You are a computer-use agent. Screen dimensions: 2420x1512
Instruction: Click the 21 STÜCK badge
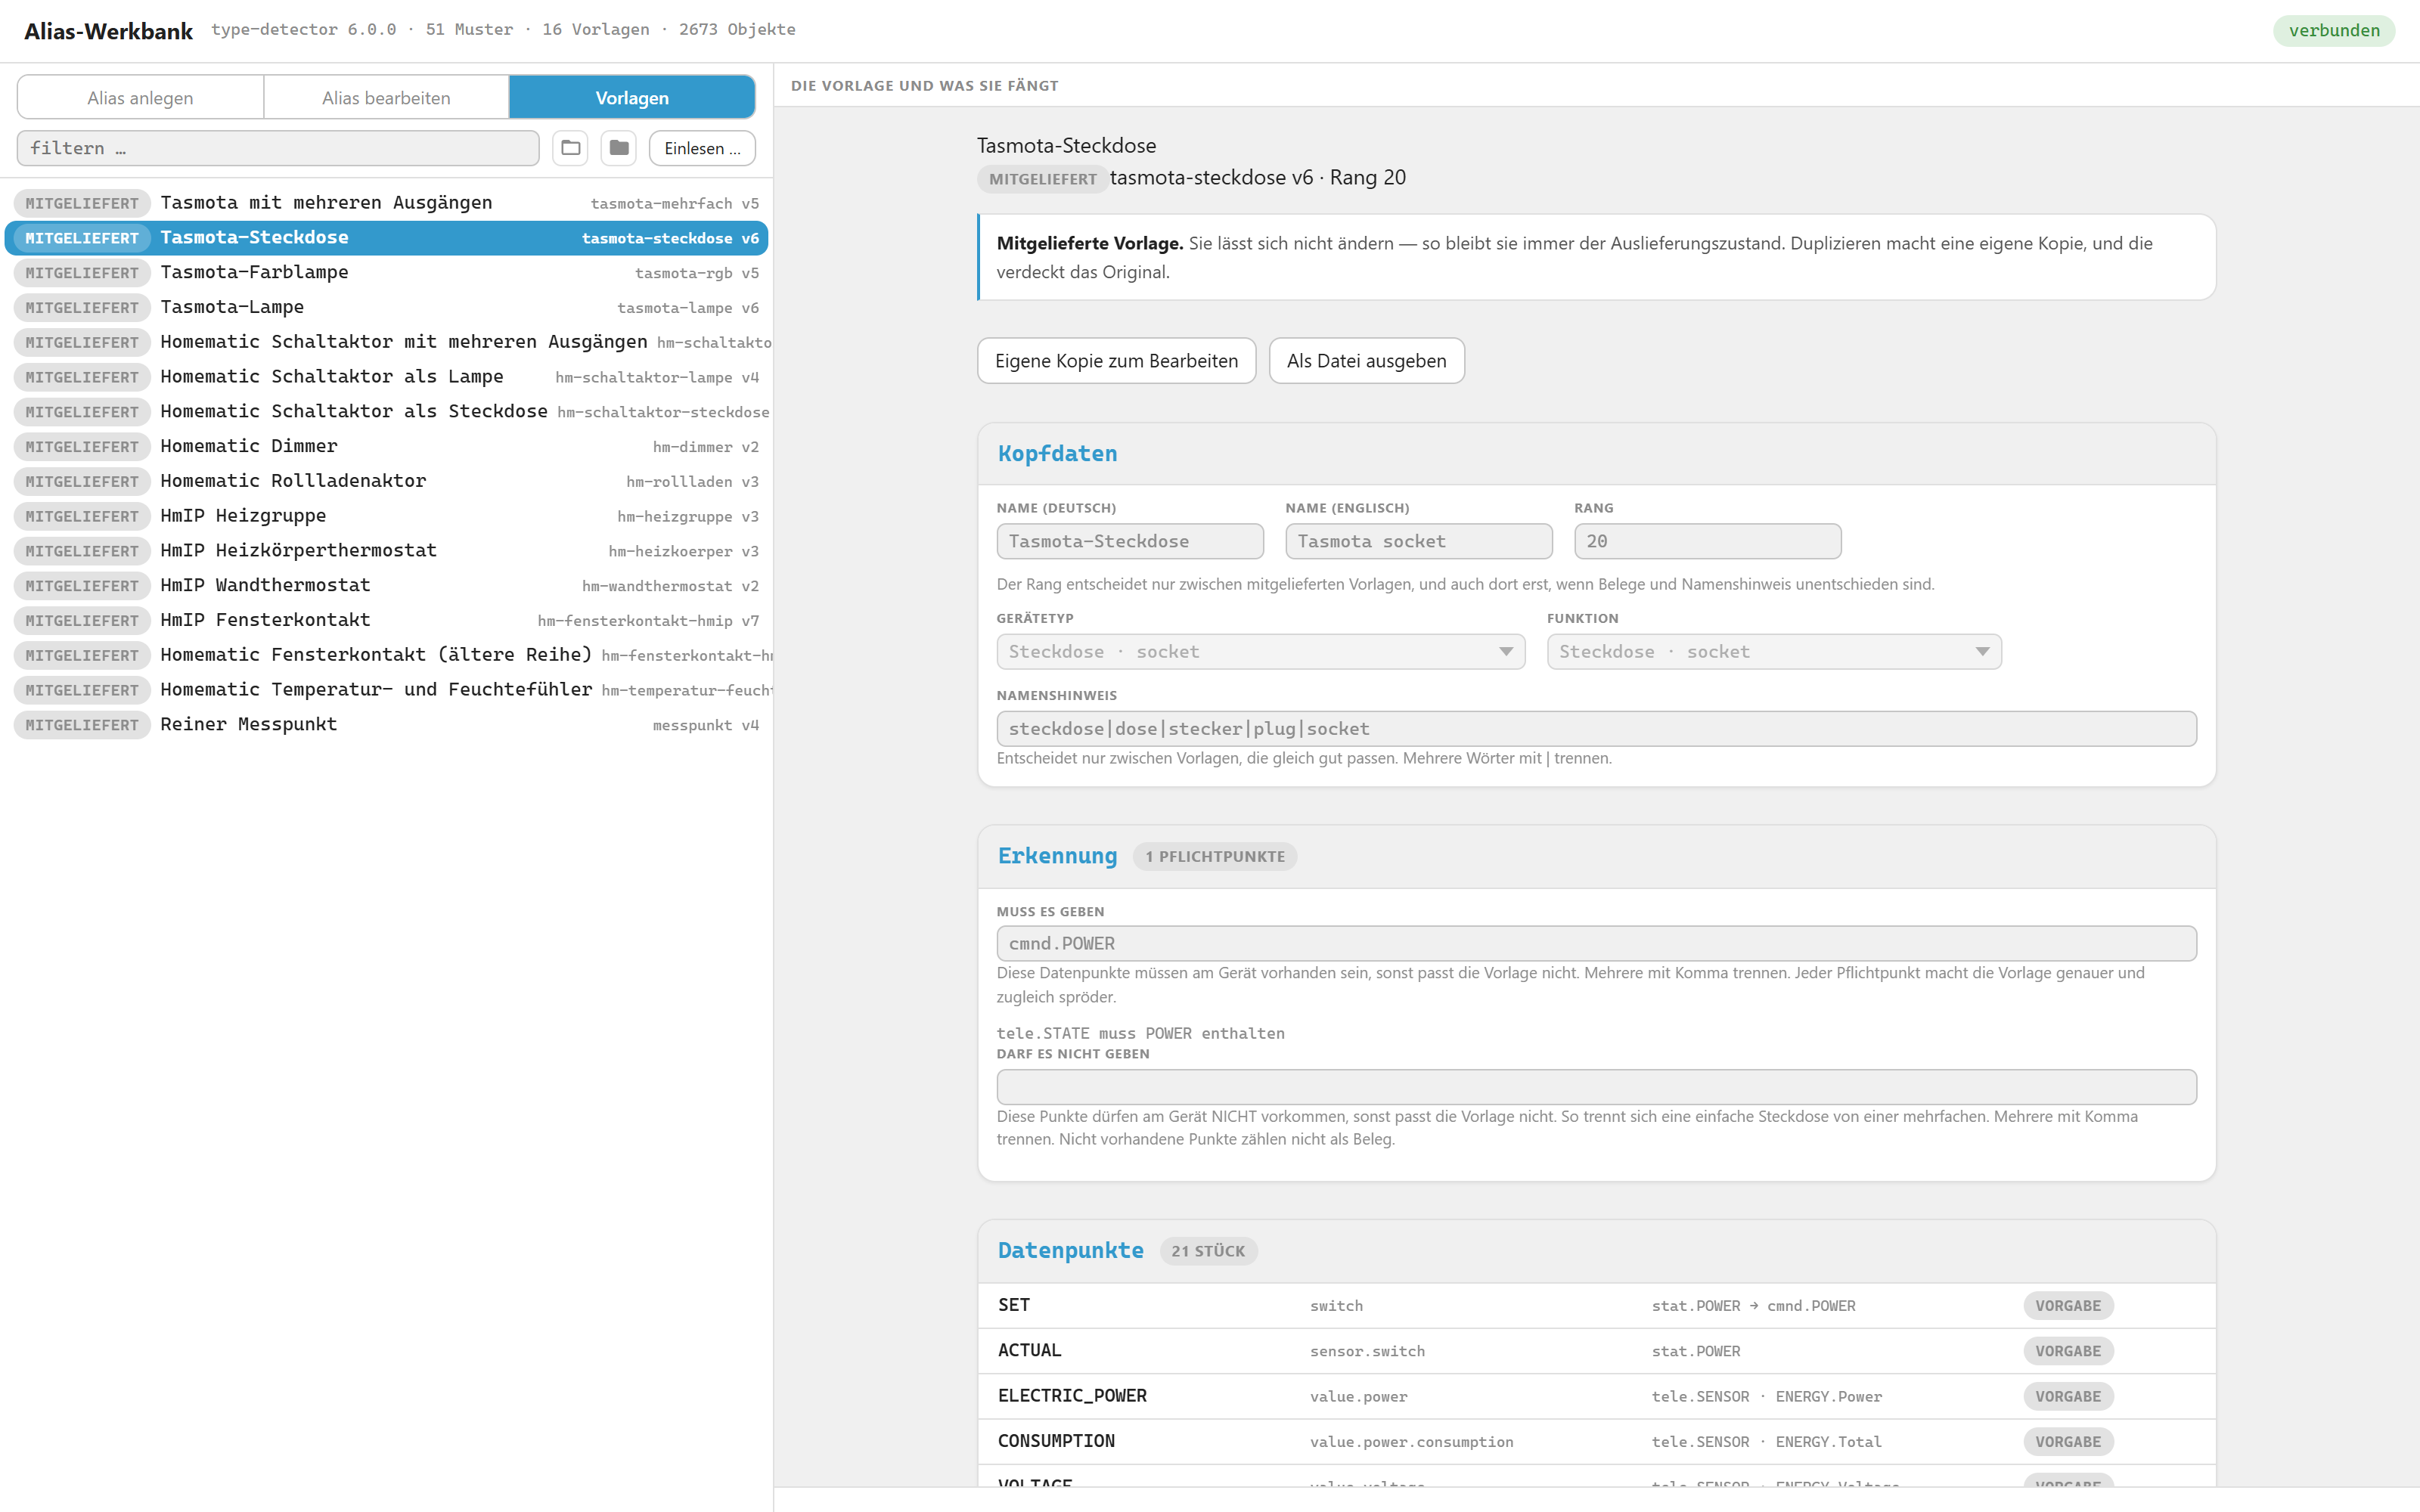click(1208, 1251)
